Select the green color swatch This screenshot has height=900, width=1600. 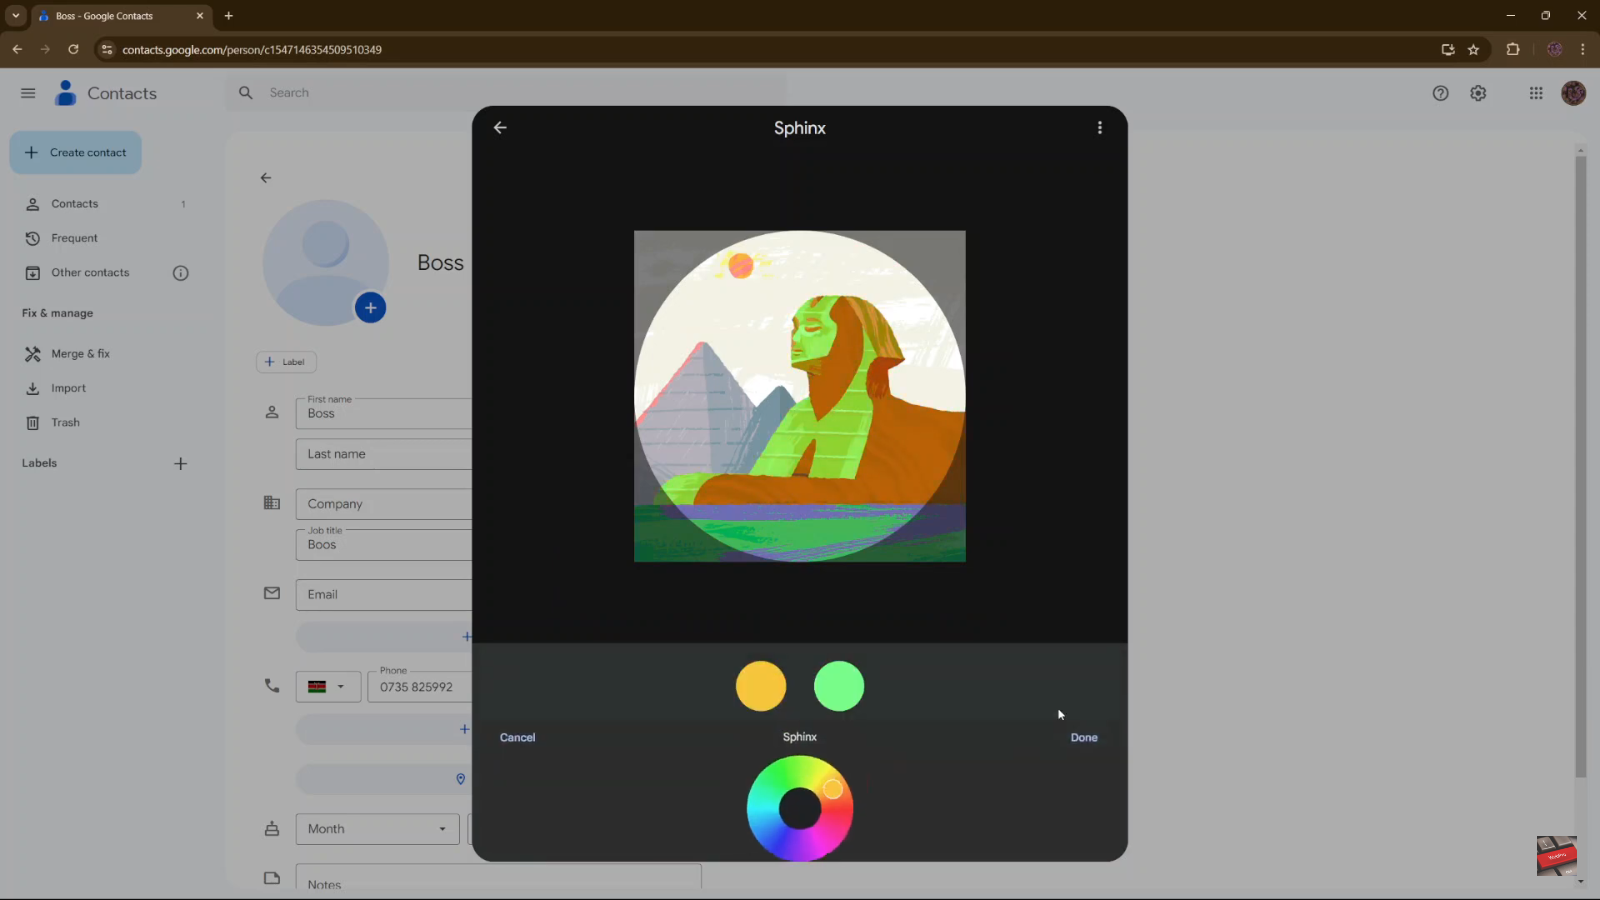pyautogui.click(x=839, y=686)
